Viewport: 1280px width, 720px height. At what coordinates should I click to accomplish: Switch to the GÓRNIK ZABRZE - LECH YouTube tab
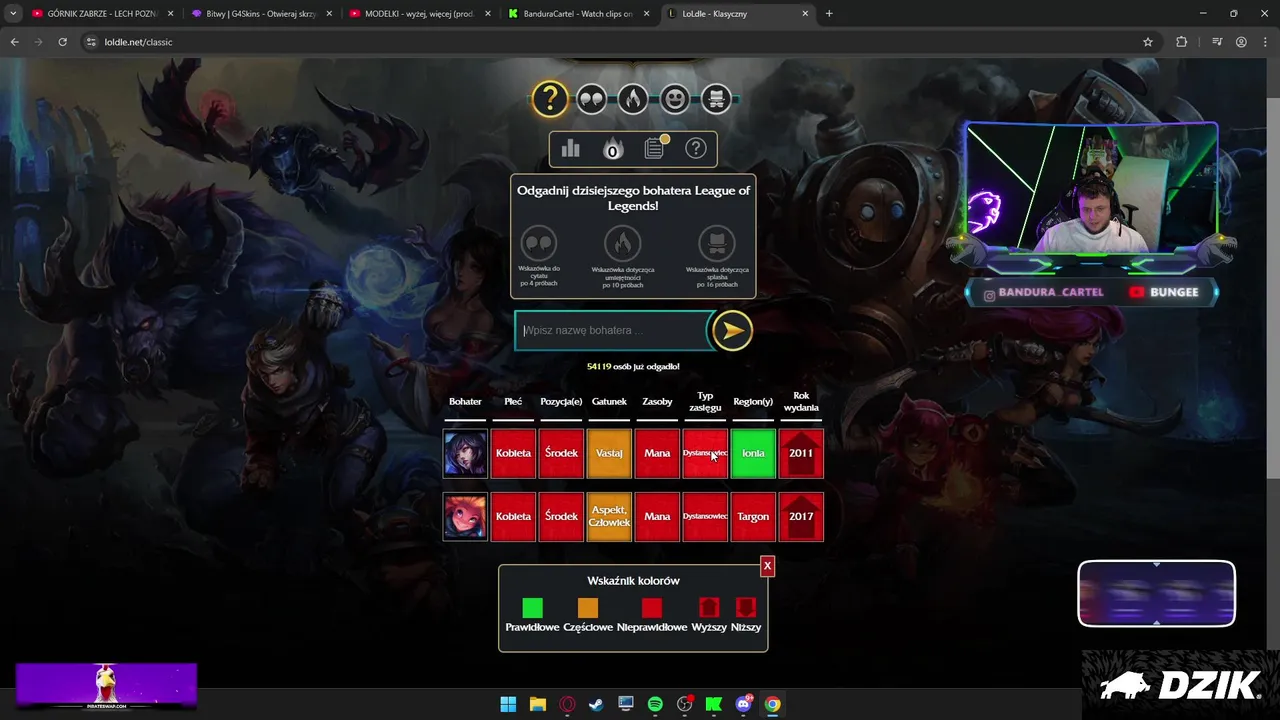pyautogui.click(x=101, y=14)
